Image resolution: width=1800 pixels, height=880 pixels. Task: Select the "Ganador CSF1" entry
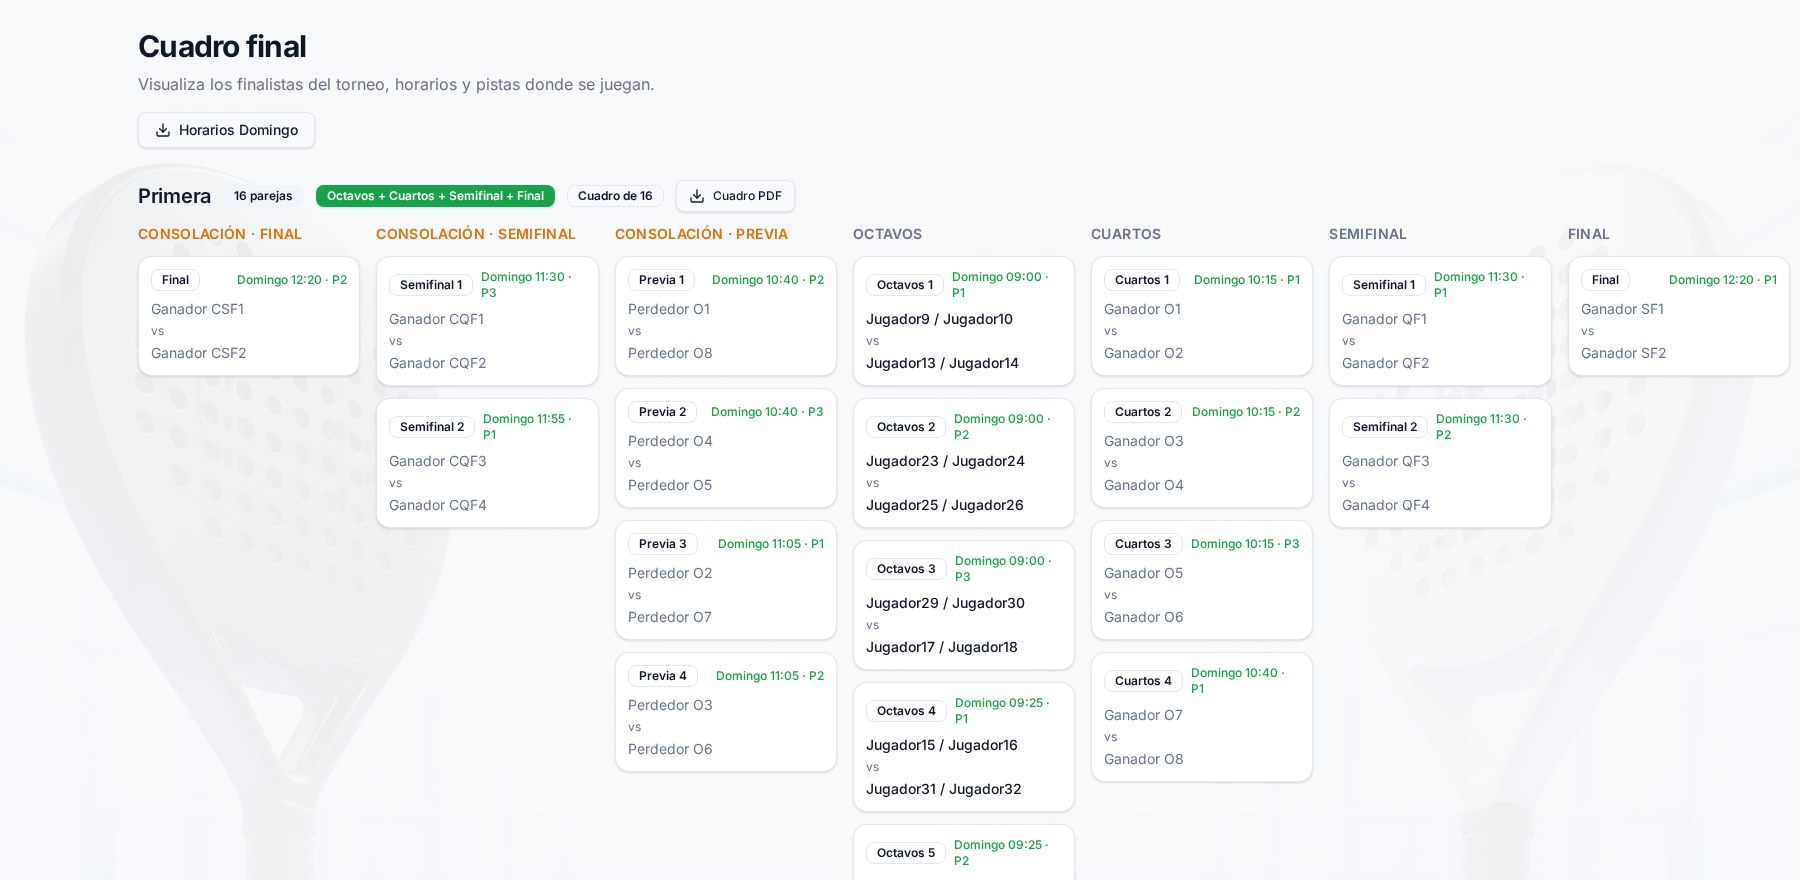click(x=197, y=309)
